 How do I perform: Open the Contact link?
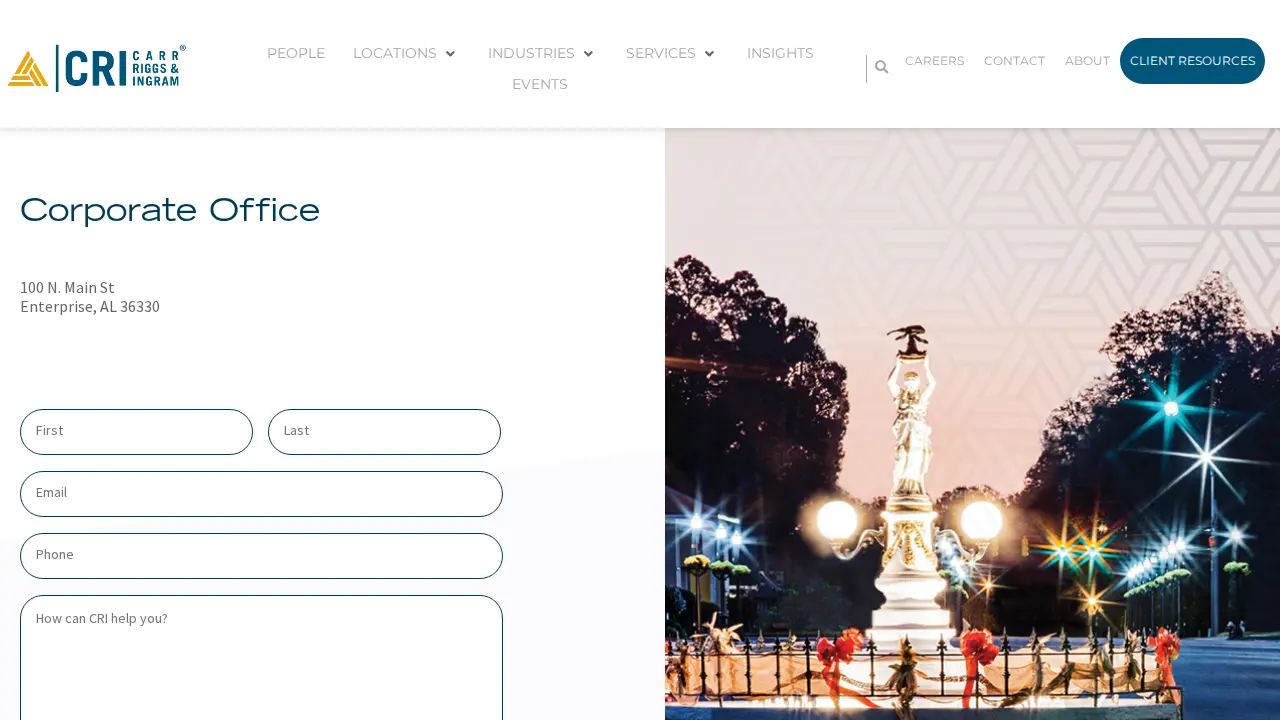pos(1014,61)
